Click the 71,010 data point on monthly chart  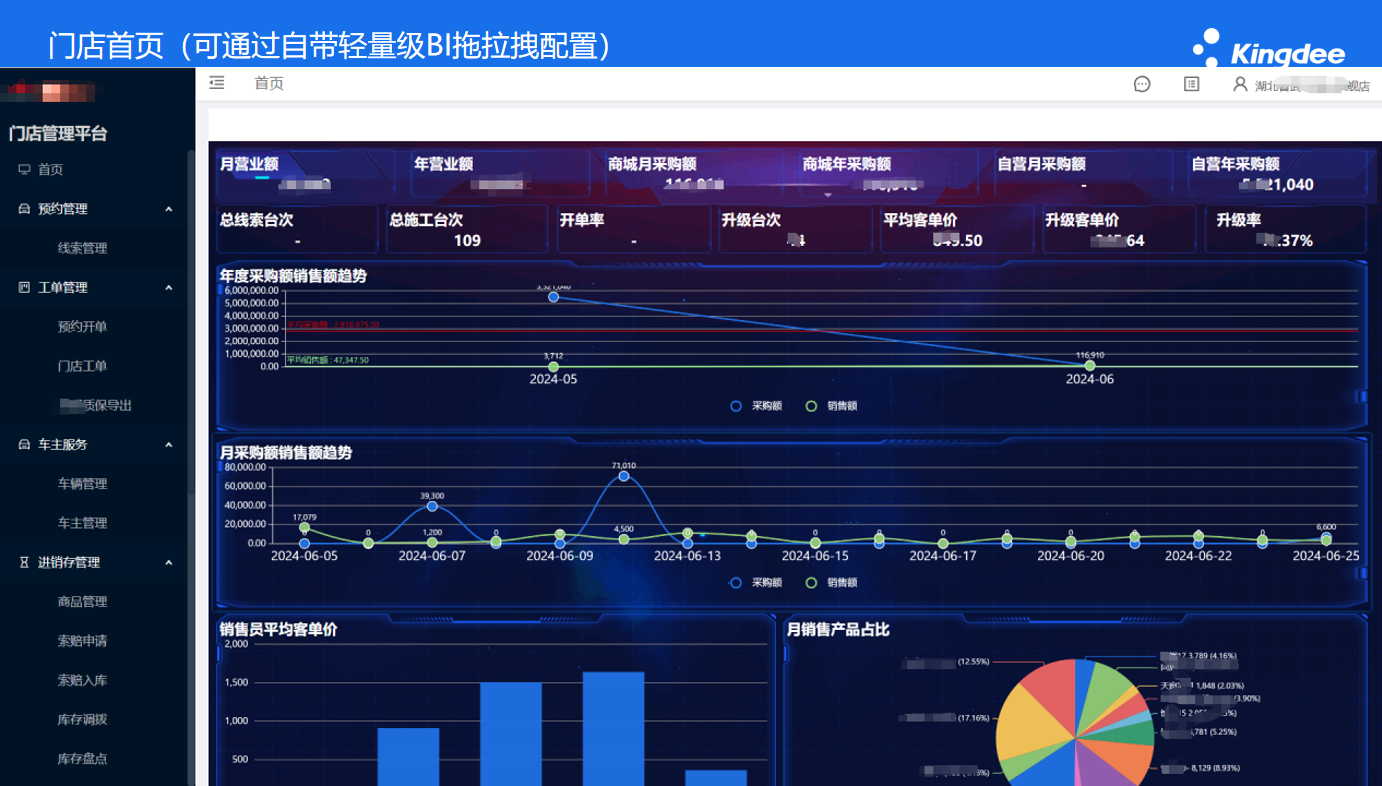tap(624, 476)
